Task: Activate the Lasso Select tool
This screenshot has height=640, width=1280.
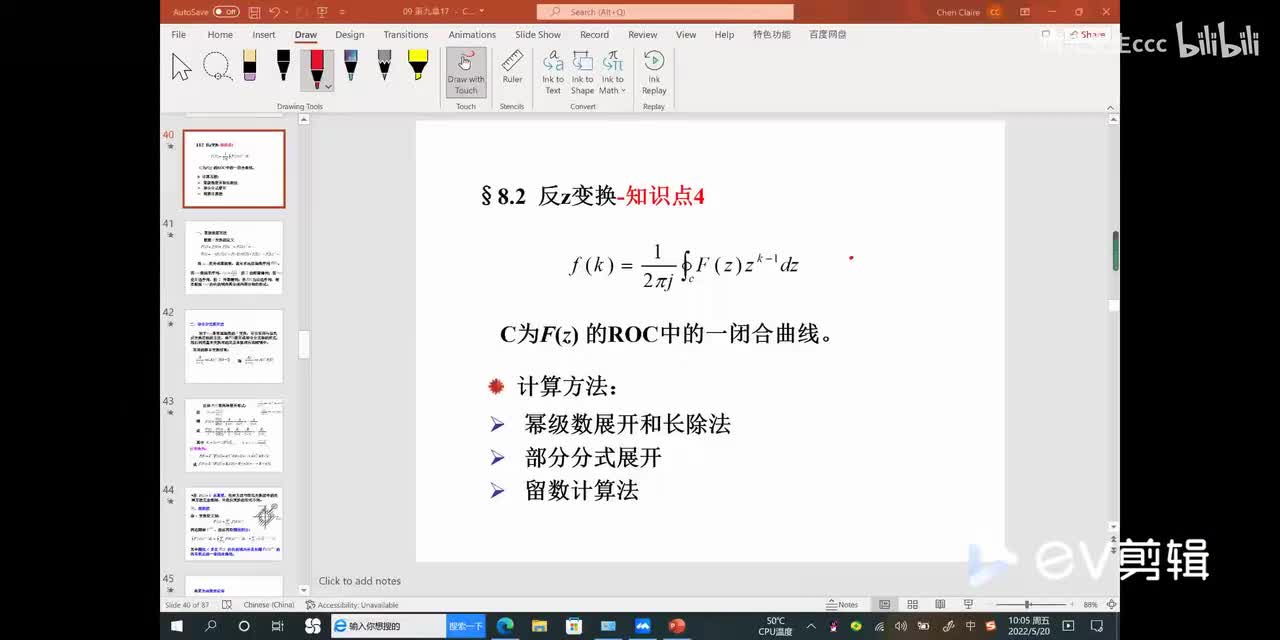Action: click(x=217, y=67)
